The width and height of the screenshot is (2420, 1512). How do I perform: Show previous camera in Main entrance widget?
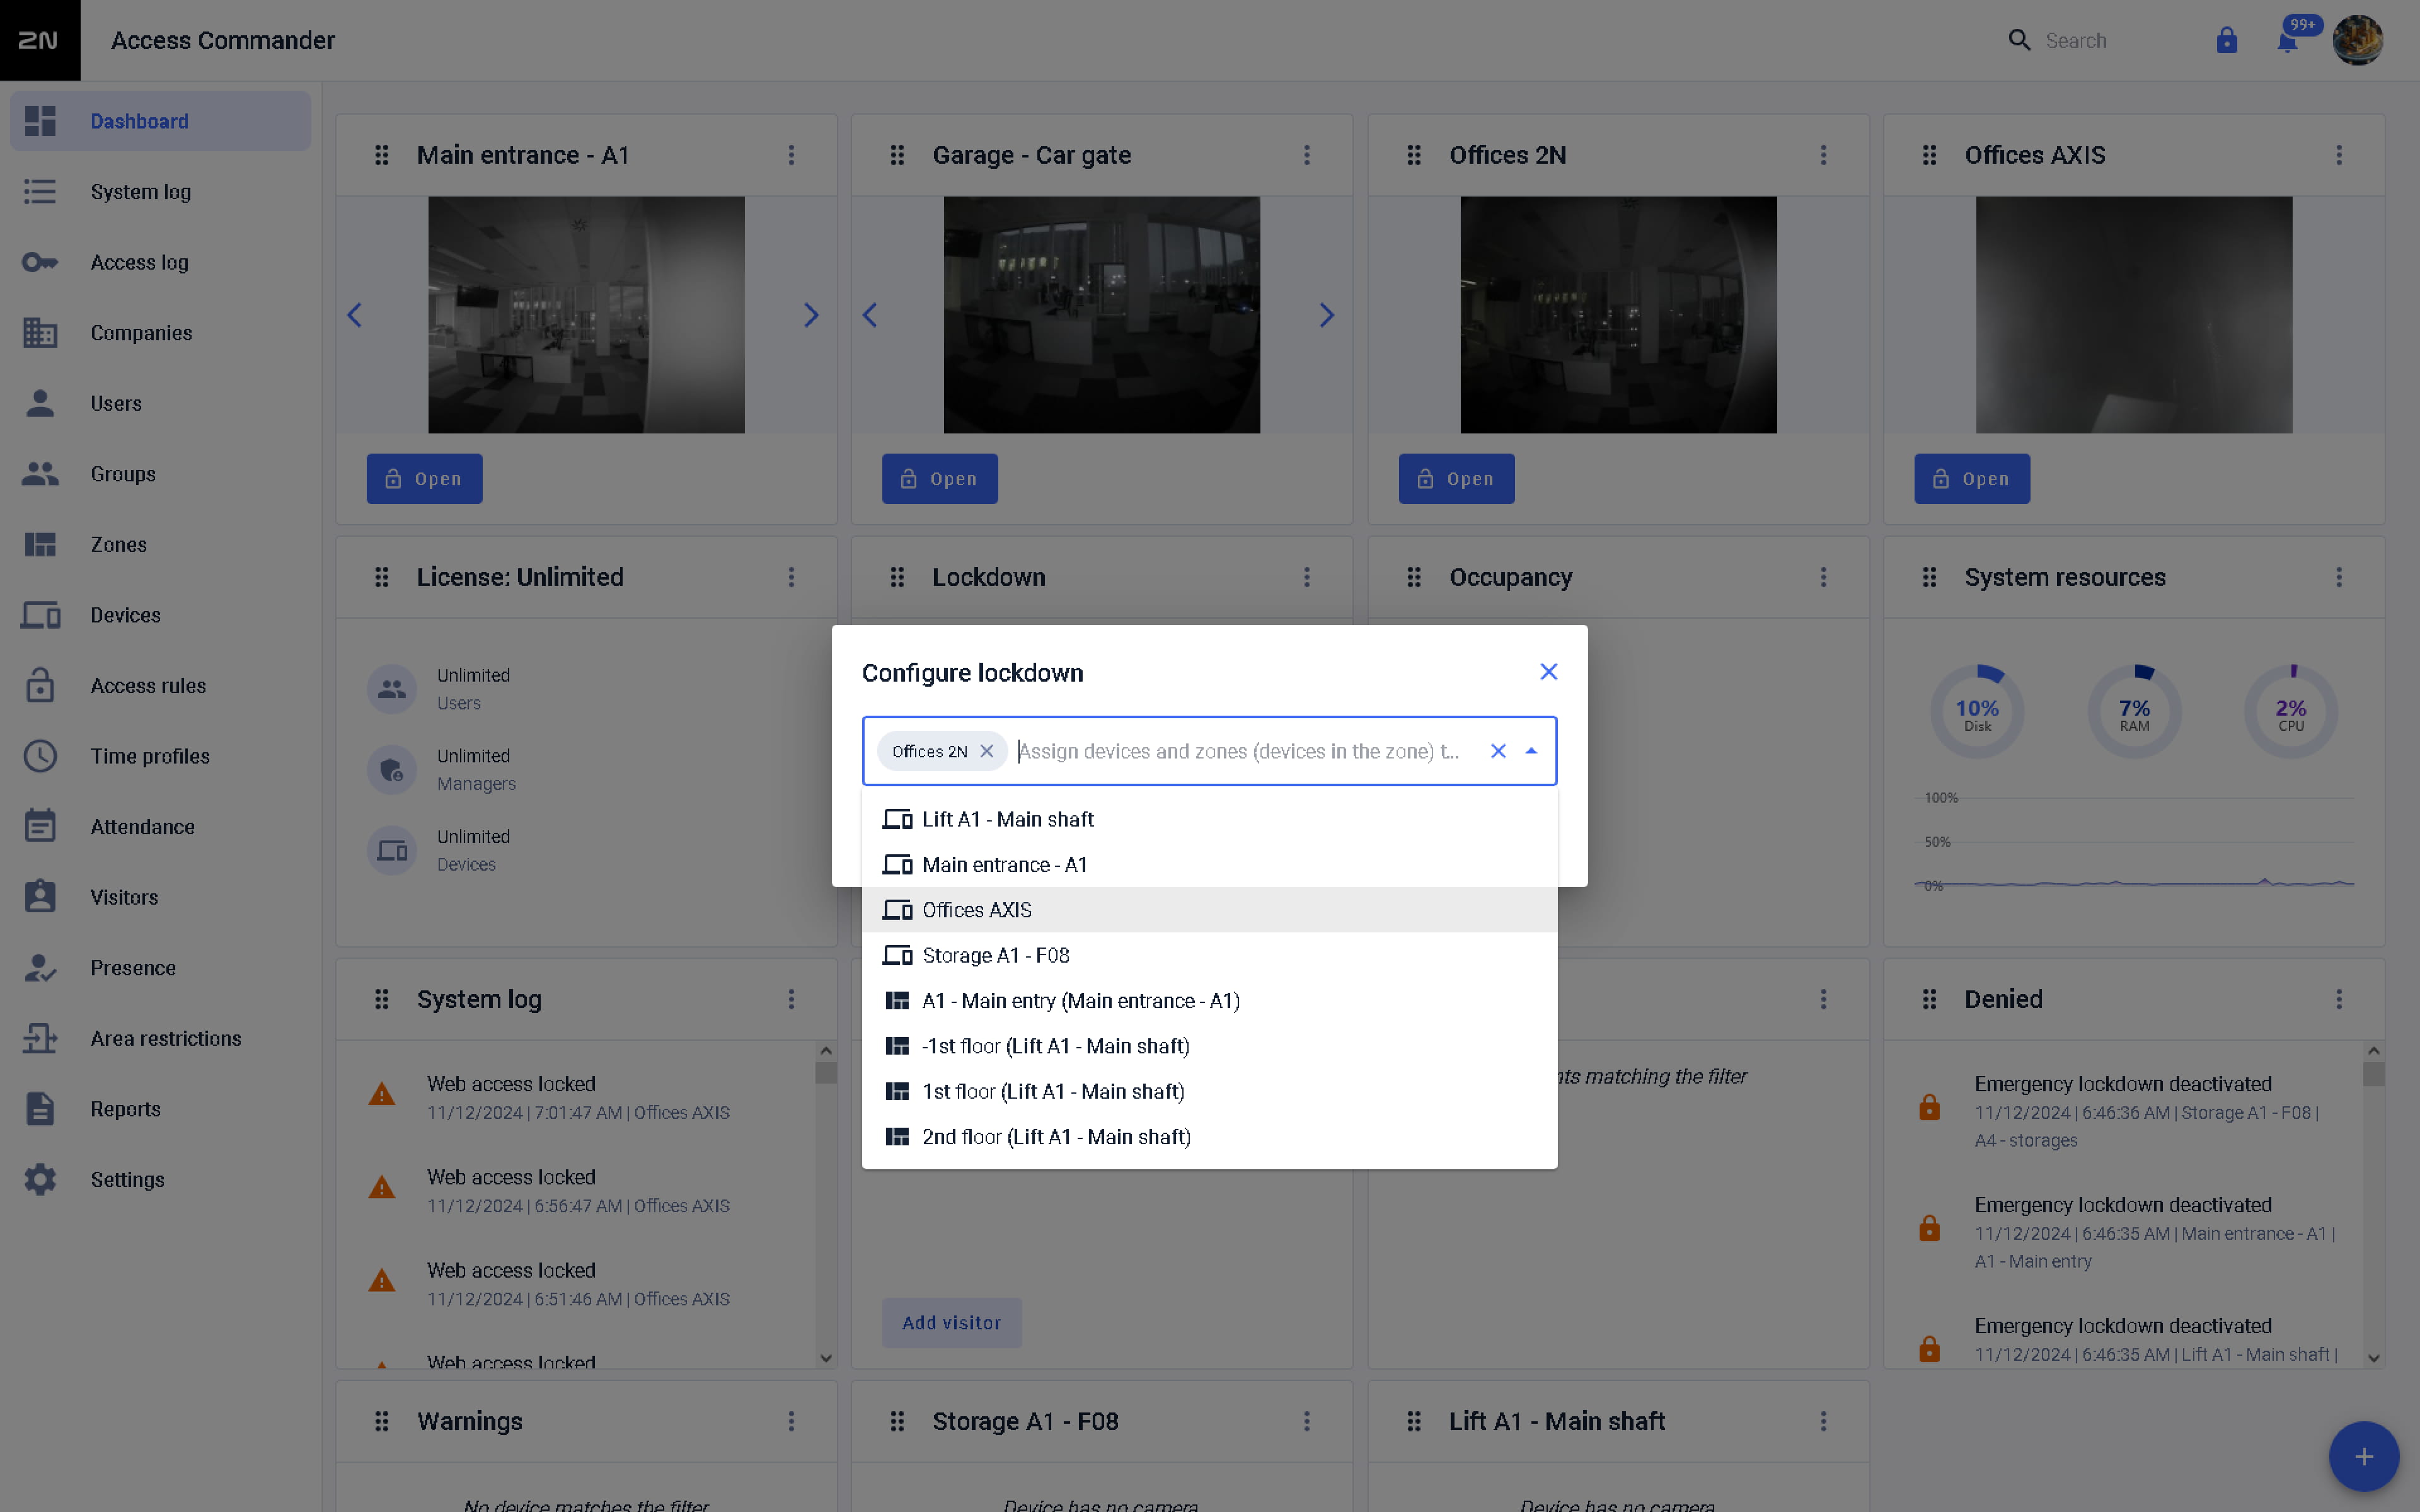point(355,315)
